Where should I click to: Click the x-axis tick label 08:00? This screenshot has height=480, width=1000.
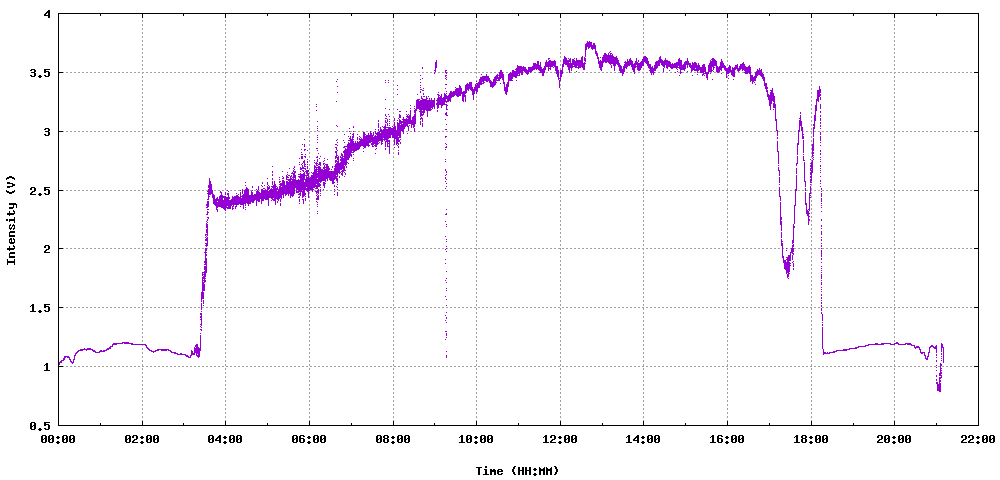point(393,440)
